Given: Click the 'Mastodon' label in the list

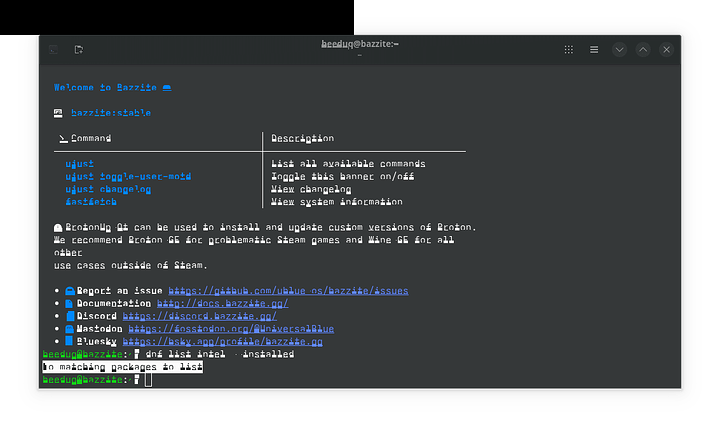Looking at the screenshot, I should tap(99, 329).
